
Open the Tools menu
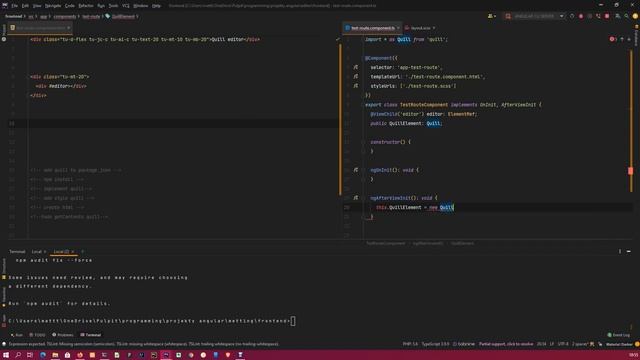(113, 6)
